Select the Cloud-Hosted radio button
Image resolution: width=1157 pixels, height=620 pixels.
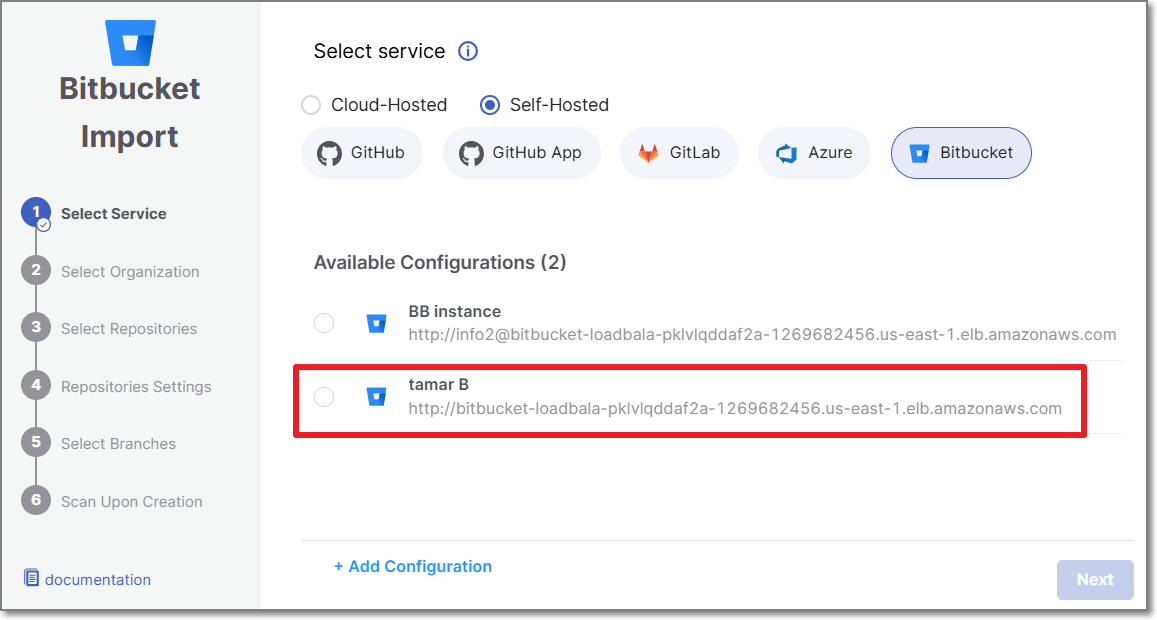pyautogui.click(x=311, y=105)
